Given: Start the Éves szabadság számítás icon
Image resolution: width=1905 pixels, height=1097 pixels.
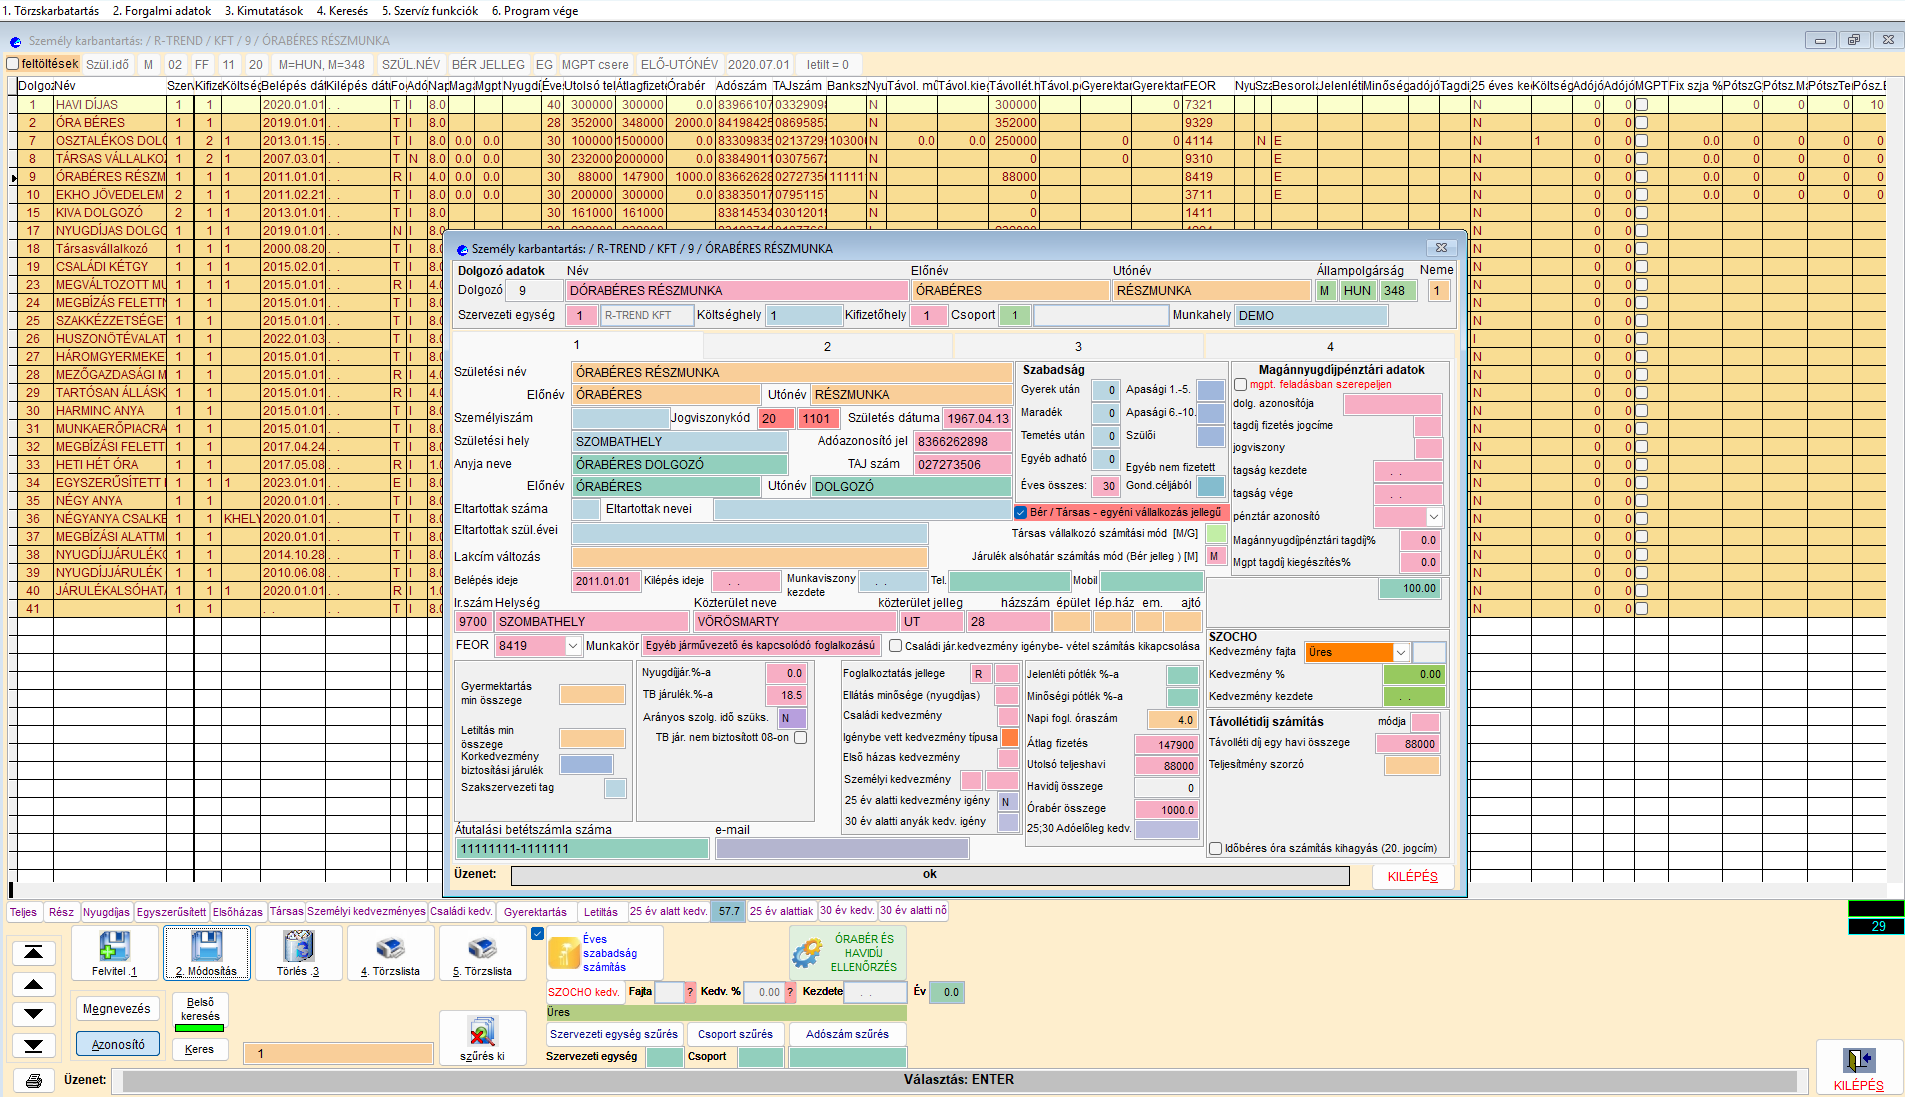Looking at the screenshot, I should pyautogui.click(x=565, y=953).
